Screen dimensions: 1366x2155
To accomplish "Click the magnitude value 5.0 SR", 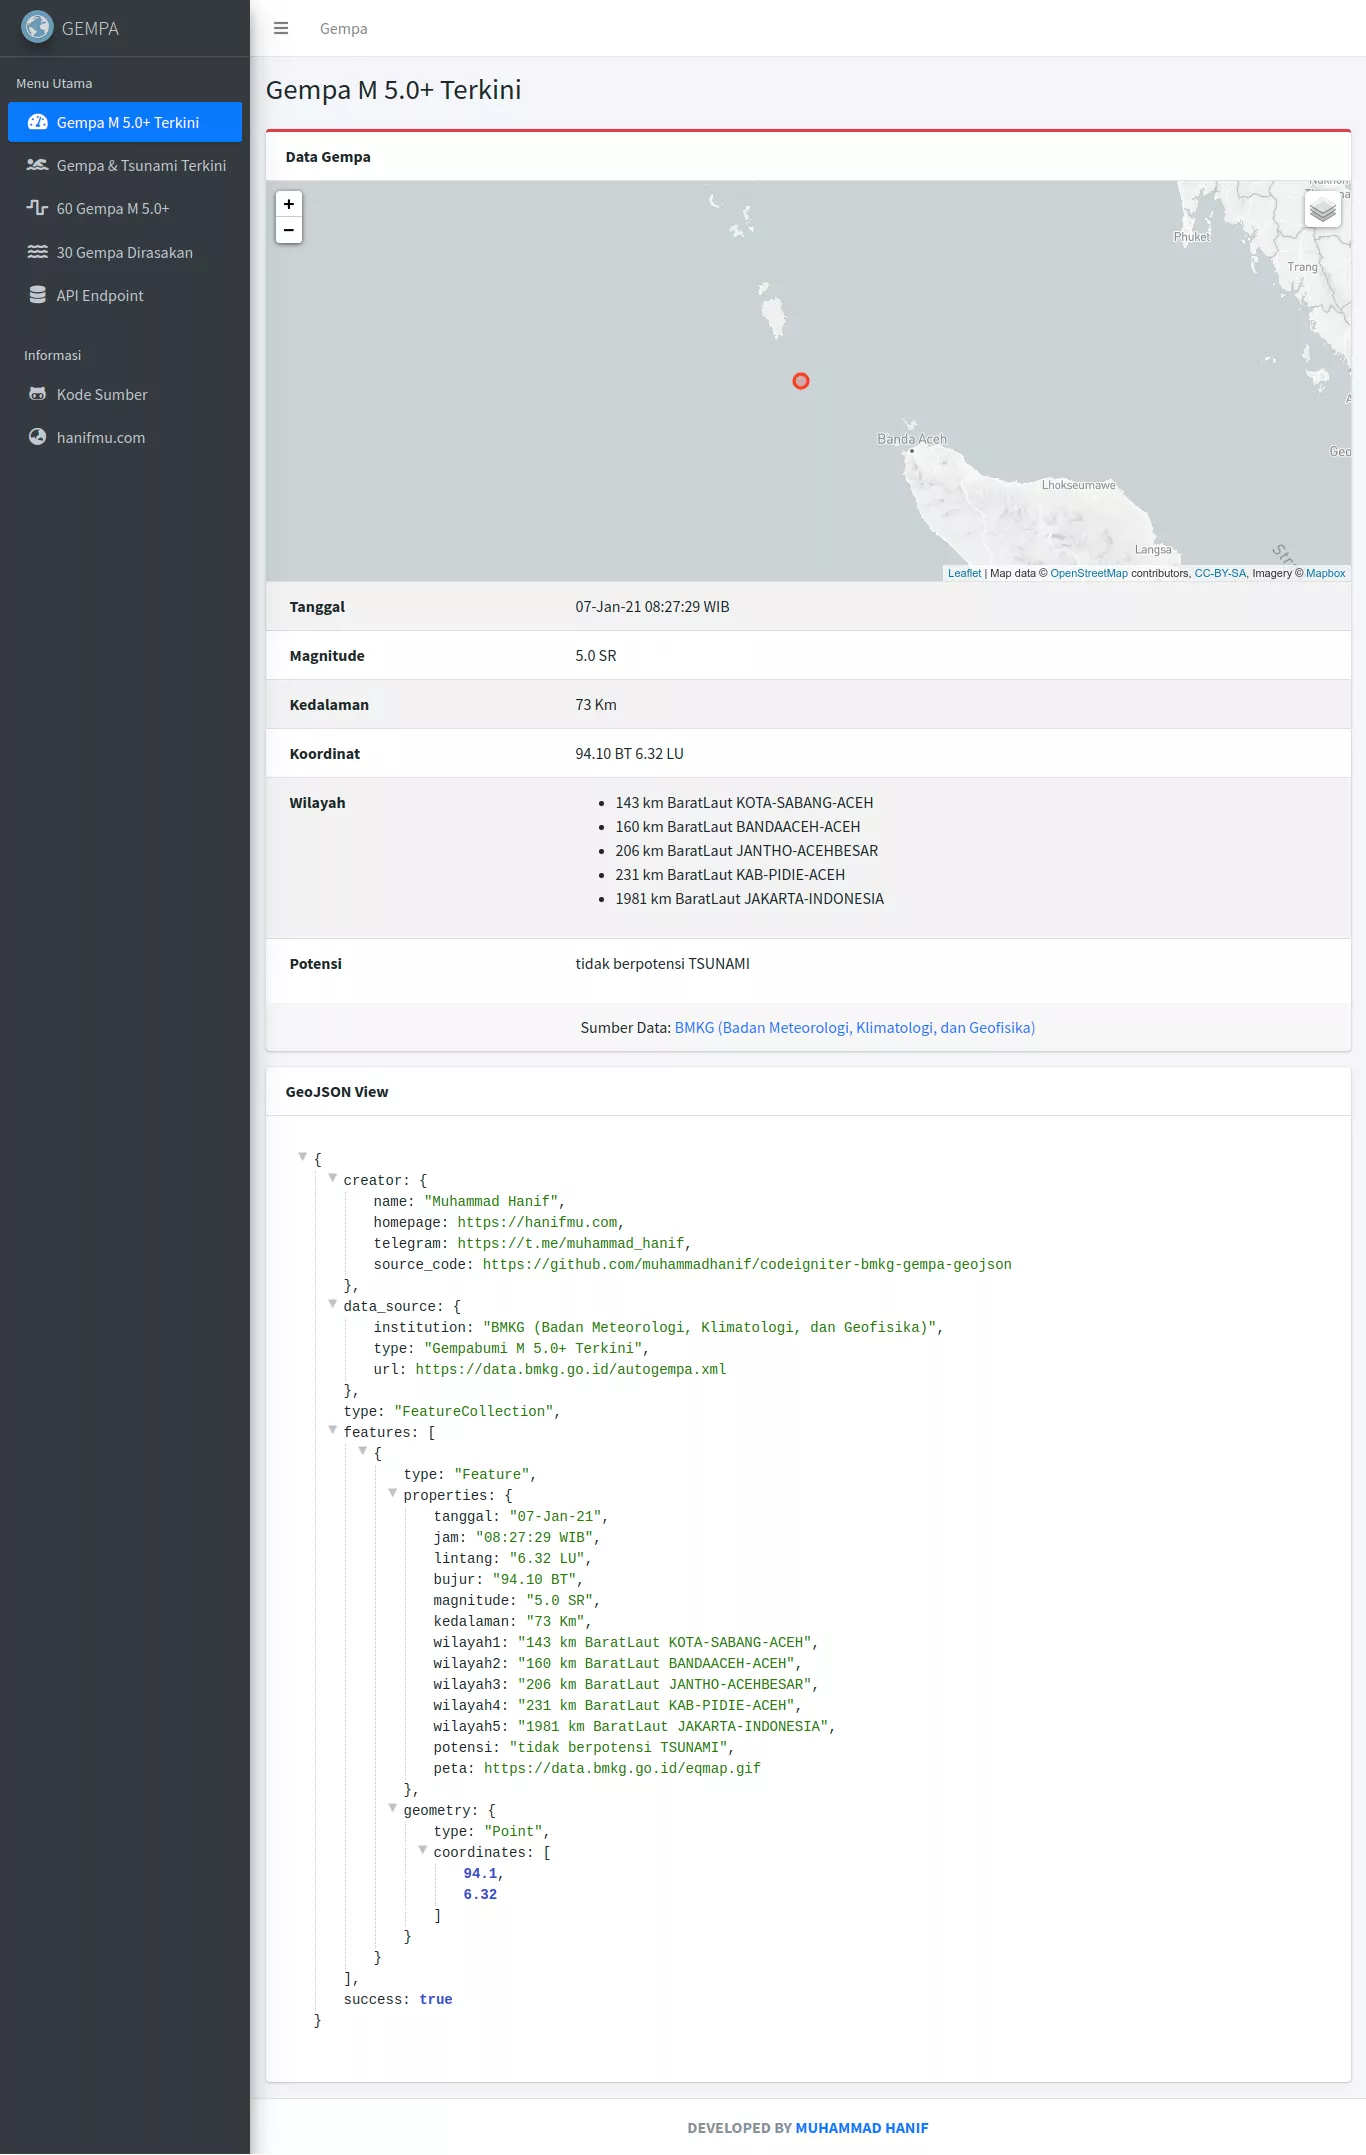I will click(x=596, y=655).
